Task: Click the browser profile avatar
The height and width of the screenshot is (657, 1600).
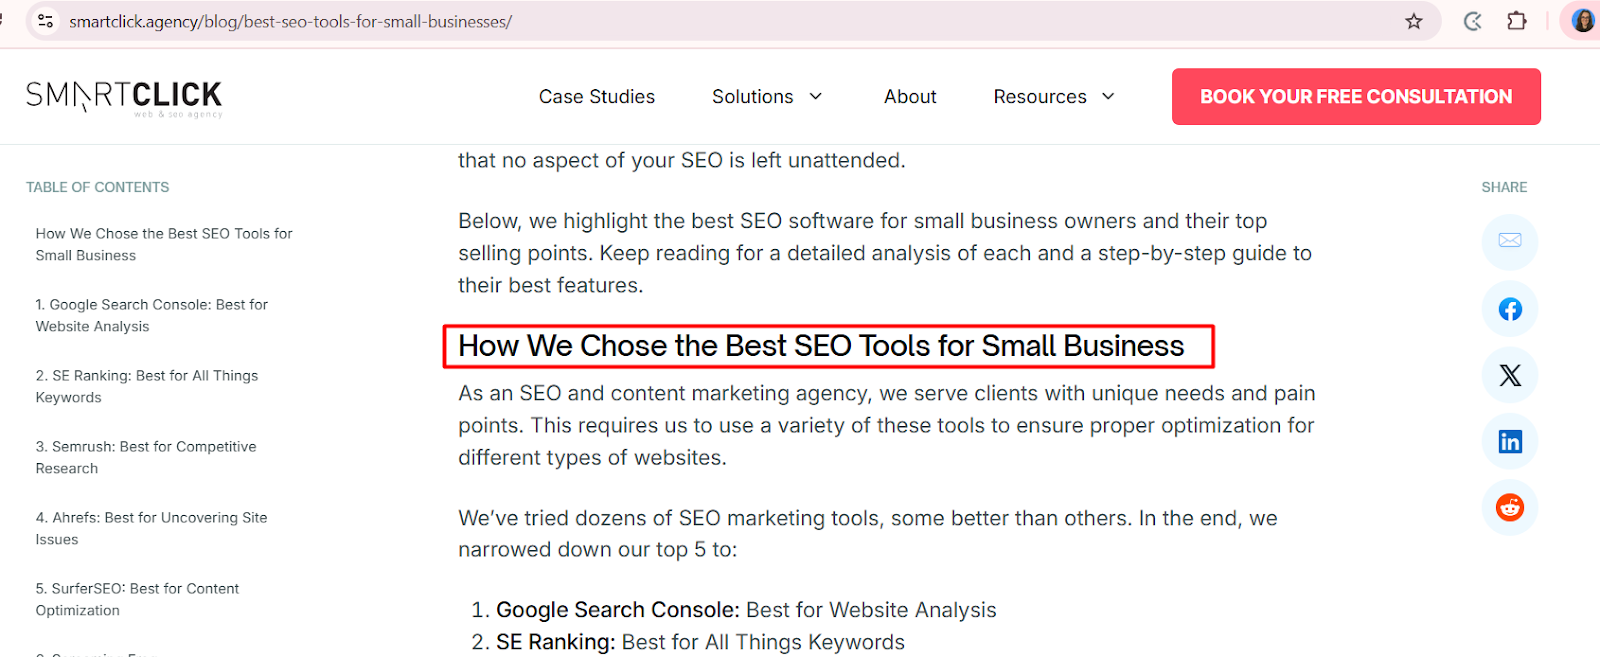Action: click(1581, 20)
